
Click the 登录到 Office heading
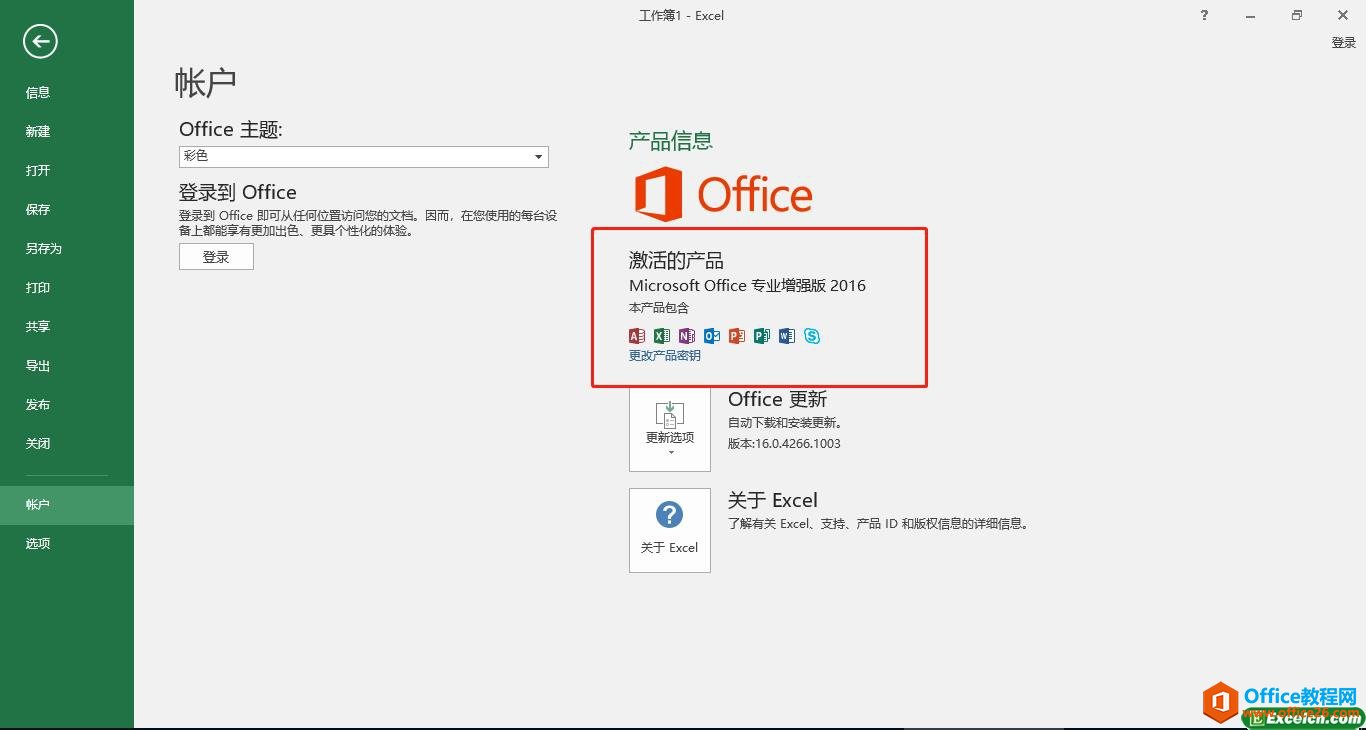(238, 192)
